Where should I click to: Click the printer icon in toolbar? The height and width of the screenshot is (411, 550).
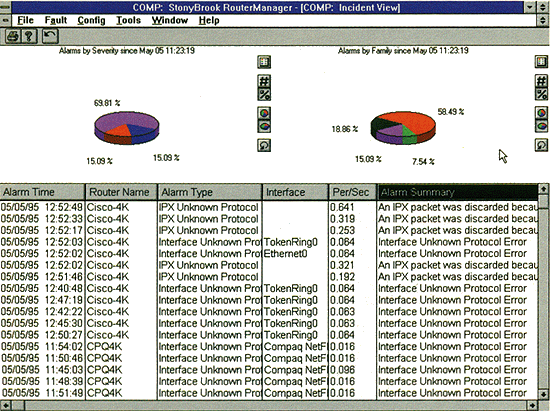point(13,36)
